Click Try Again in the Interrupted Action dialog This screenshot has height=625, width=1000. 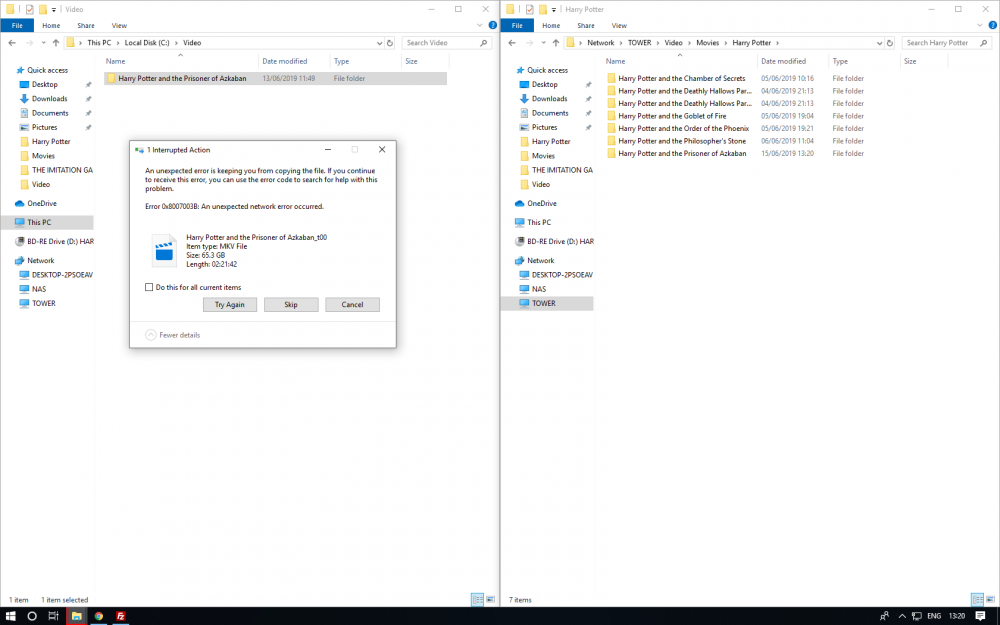pyautogui.click(x=230, y=305)
